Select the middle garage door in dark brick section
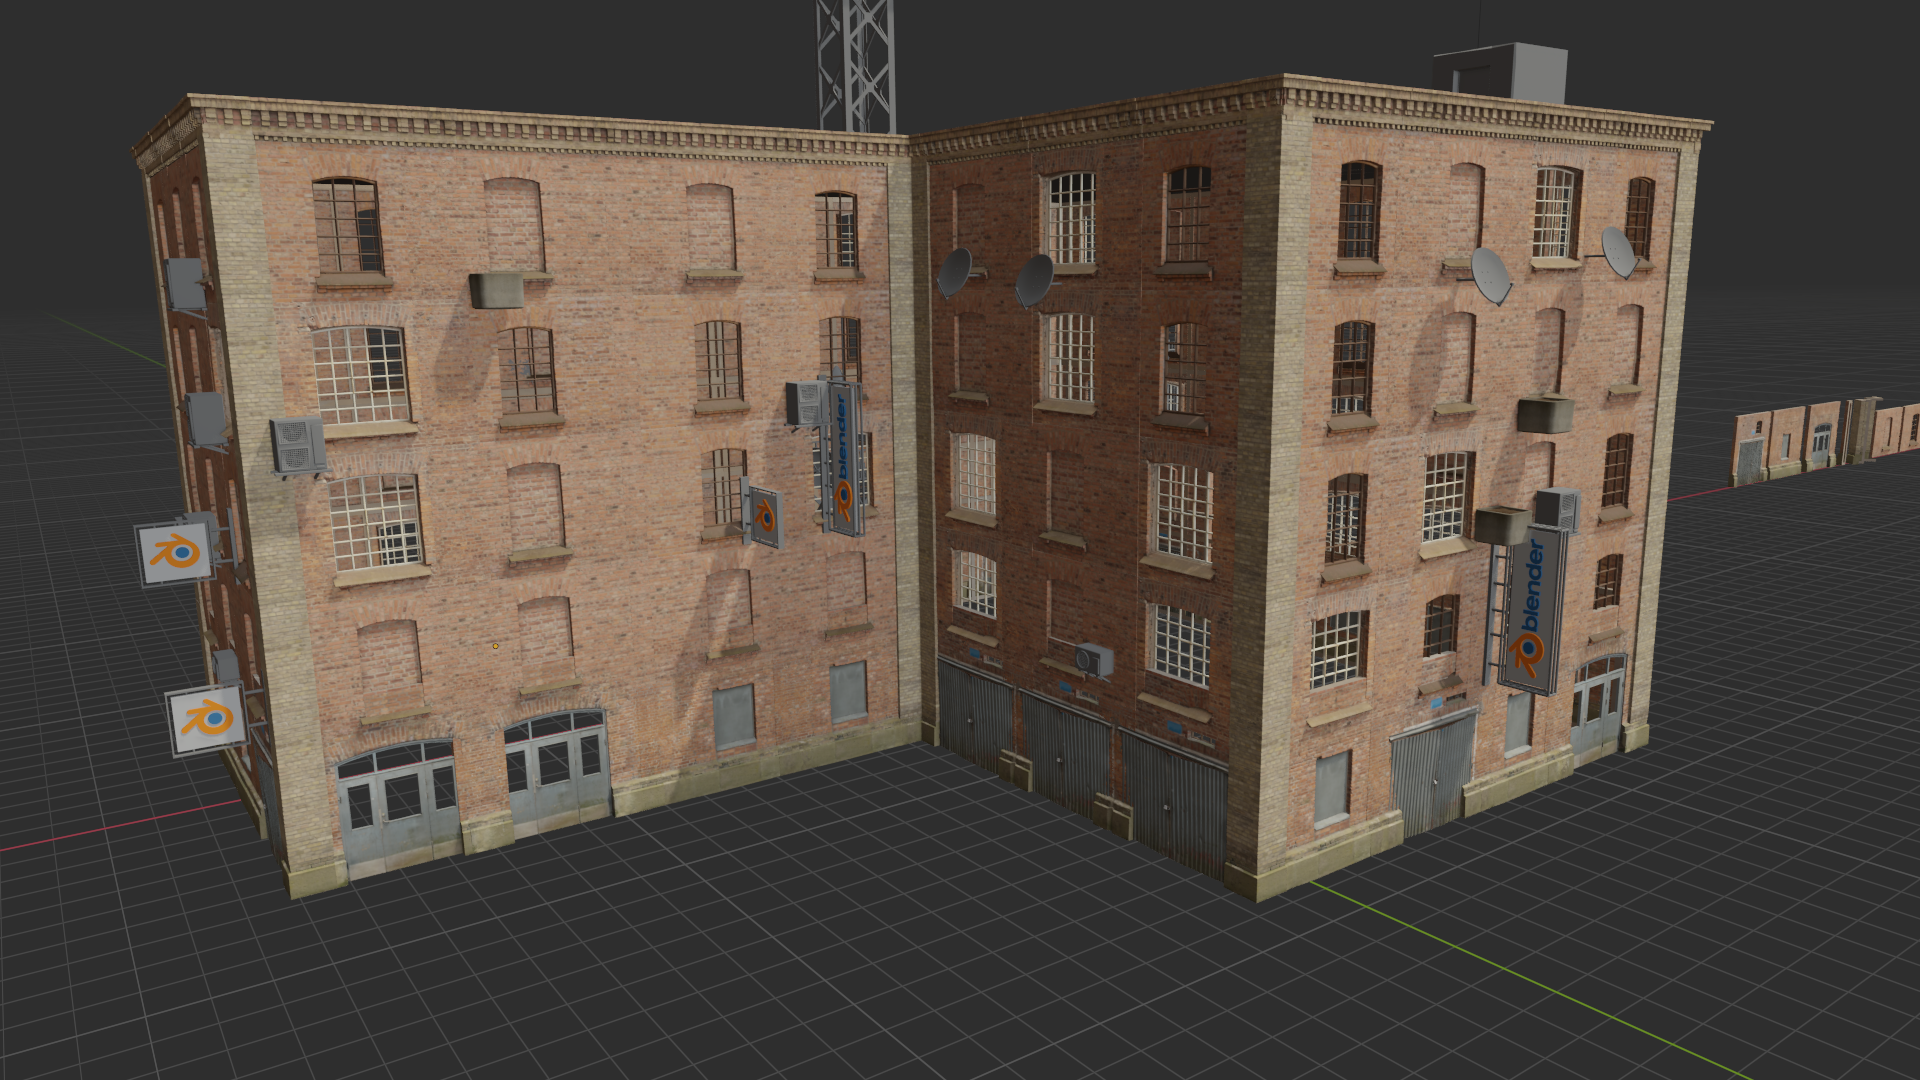 [1066, 755]
